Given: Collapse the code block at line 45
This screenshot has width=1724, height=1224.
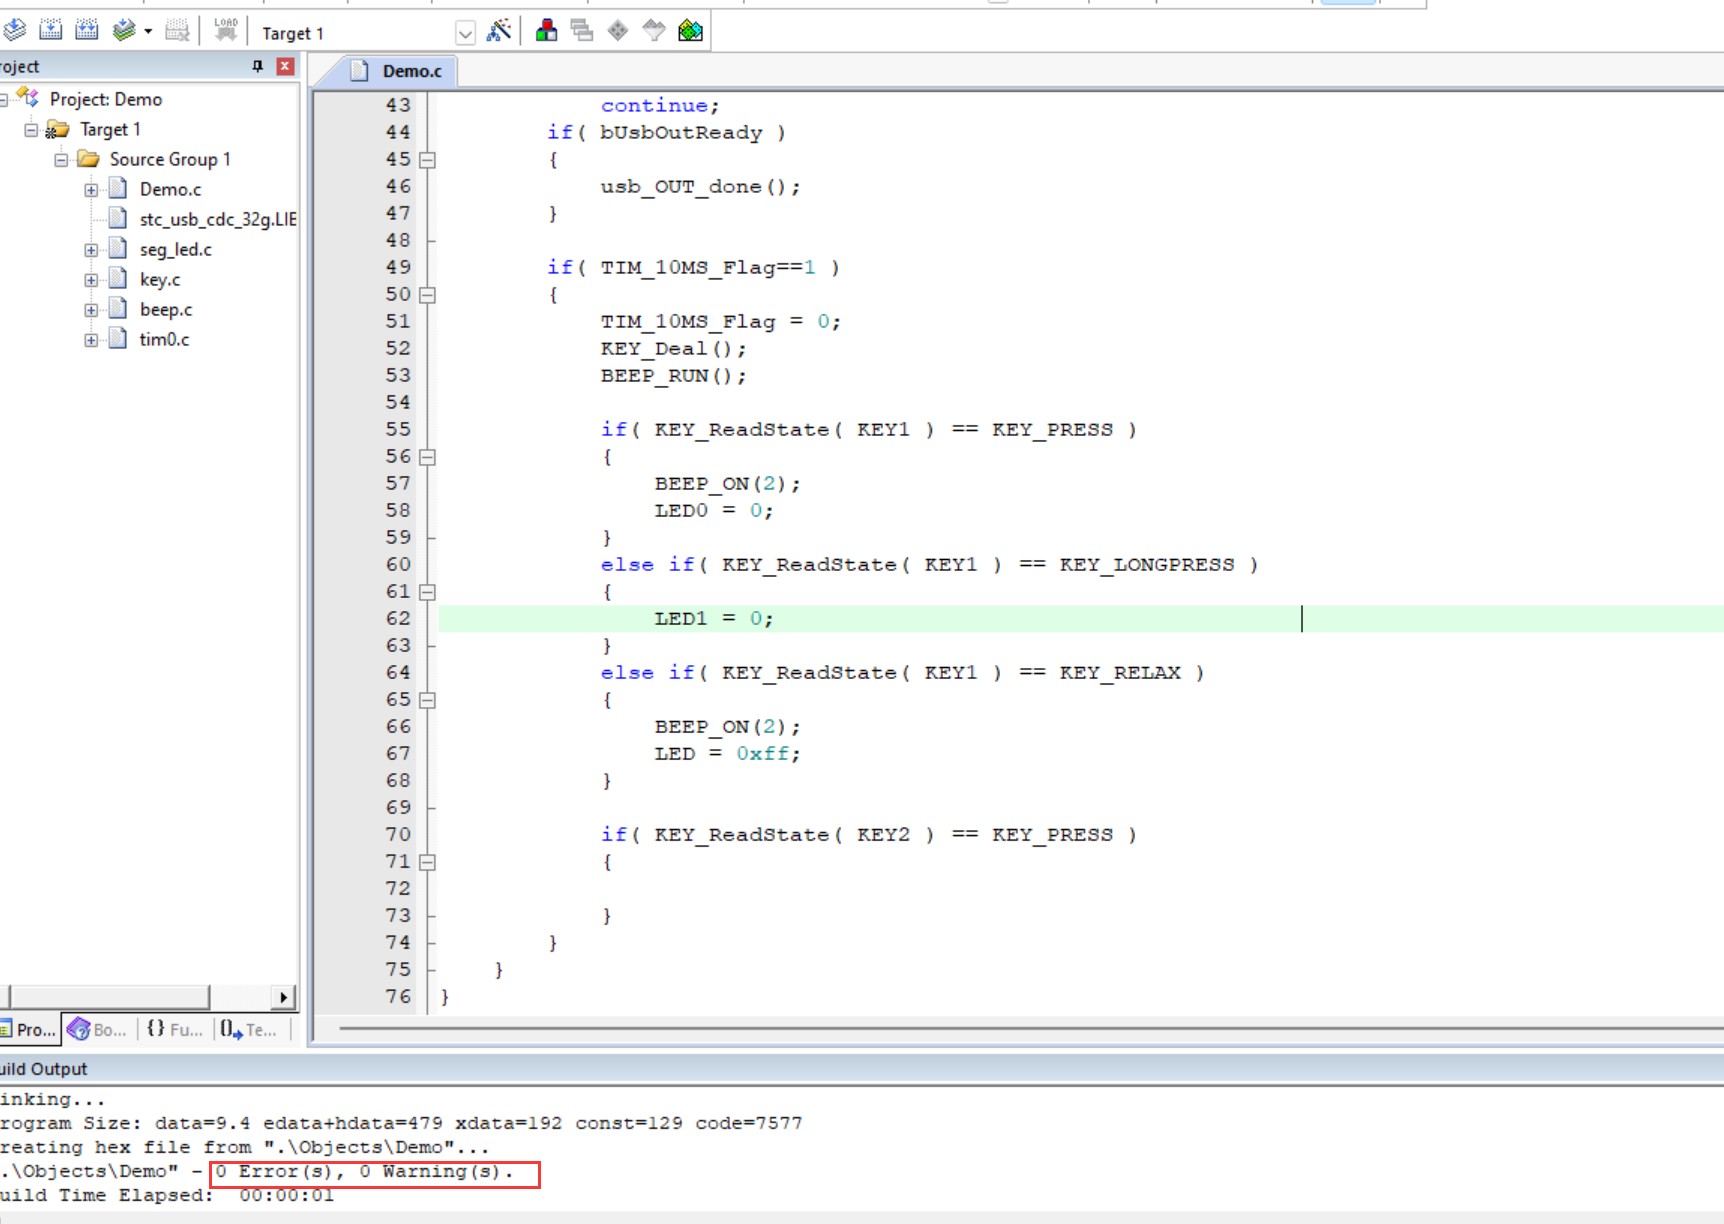Looking at the screenshot, I should 427,160.
